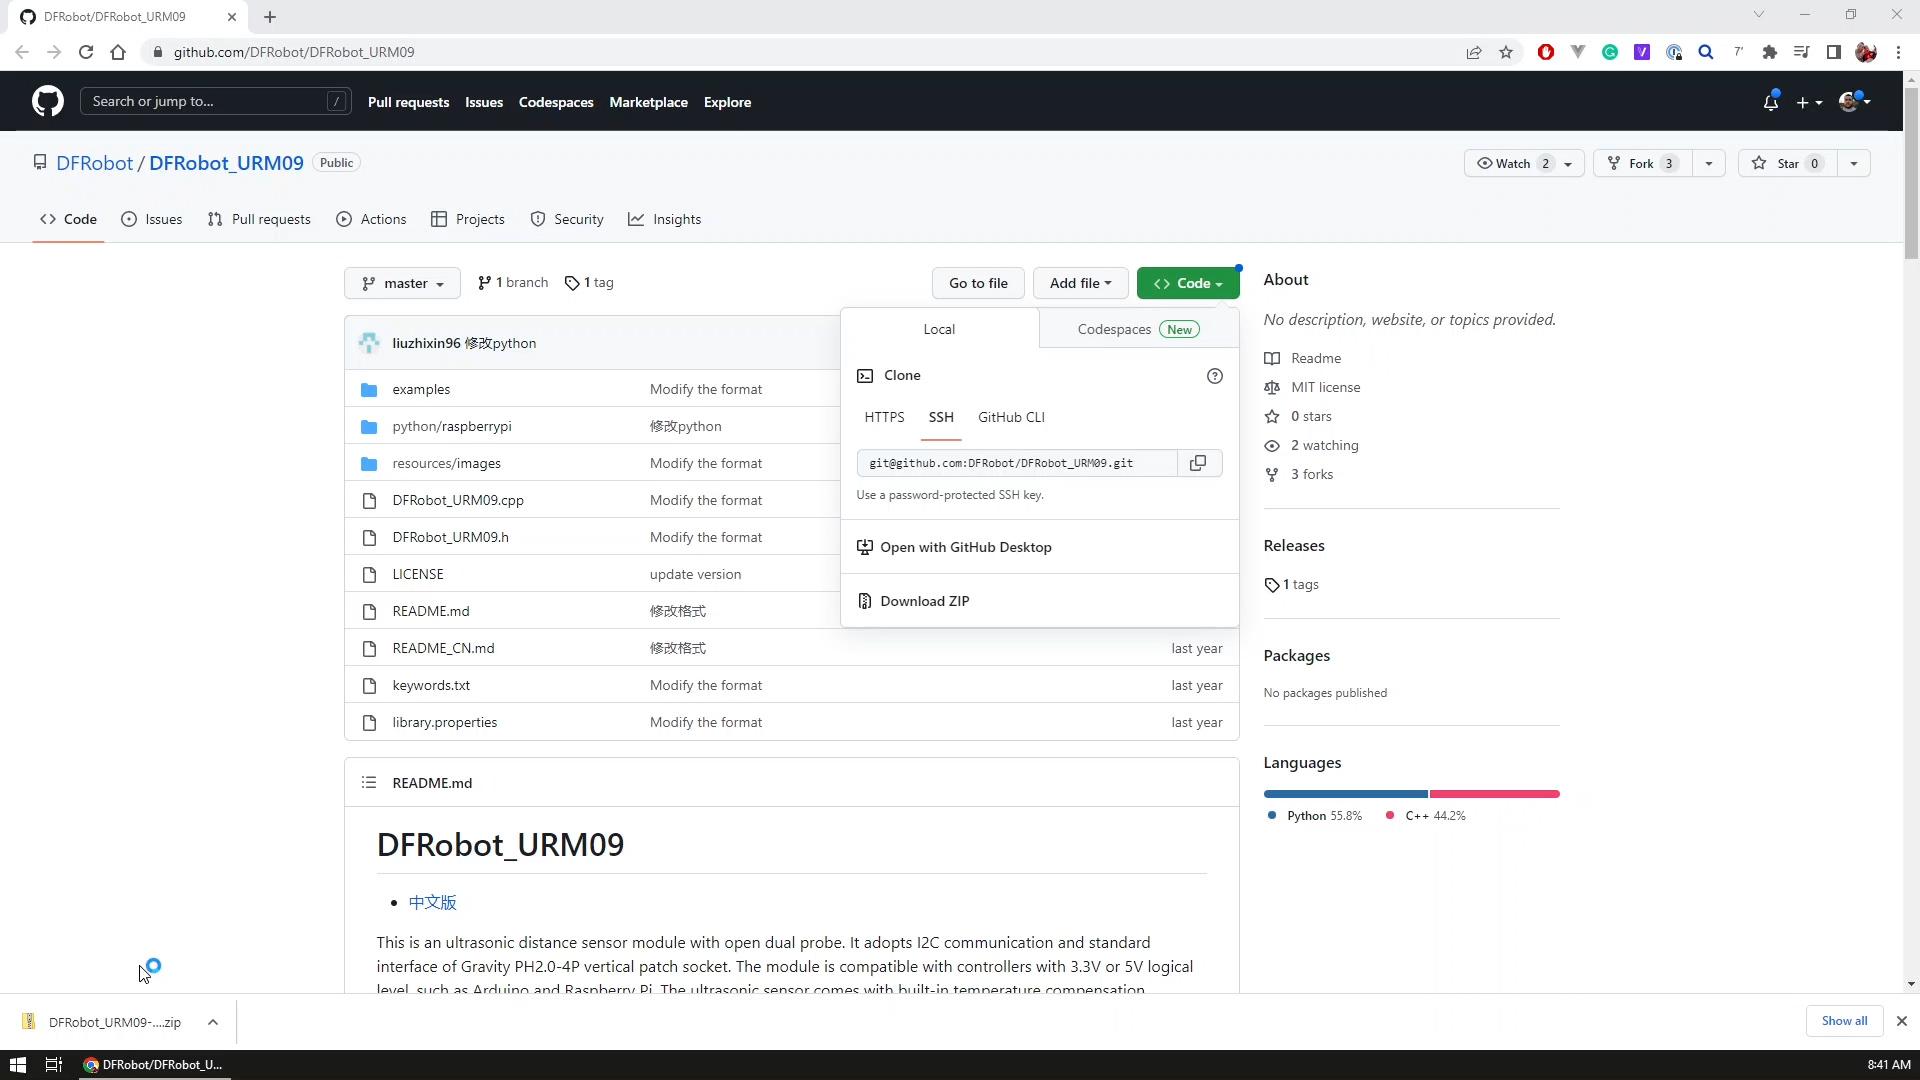Click the Clone help question icon

1214,376
